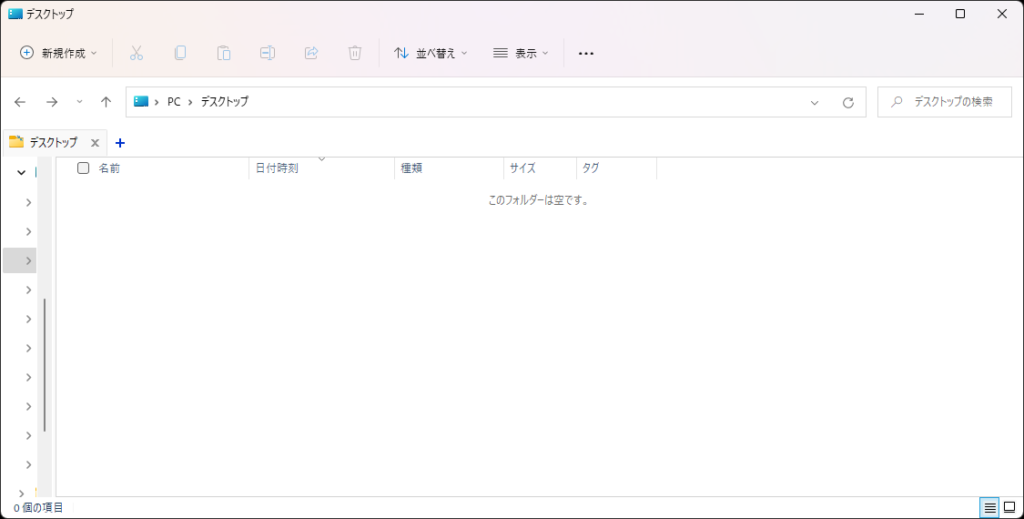Screen dimensions: 1024x519
Task: Open the address bar history dropdown chevron
Action: pos(814,102)
